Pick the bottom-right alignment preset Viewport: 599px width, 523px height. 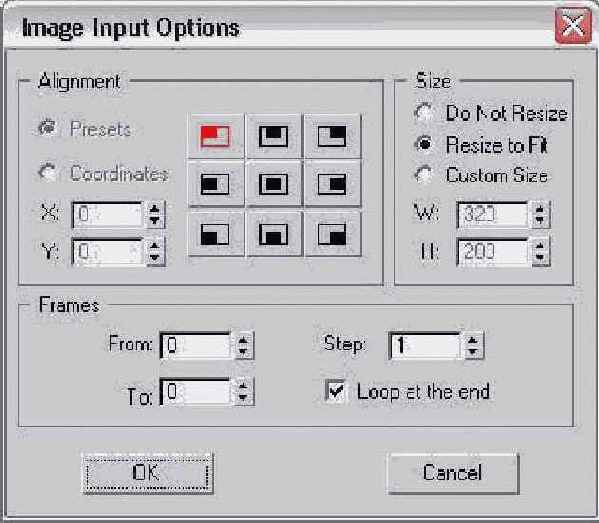point(332,233)
